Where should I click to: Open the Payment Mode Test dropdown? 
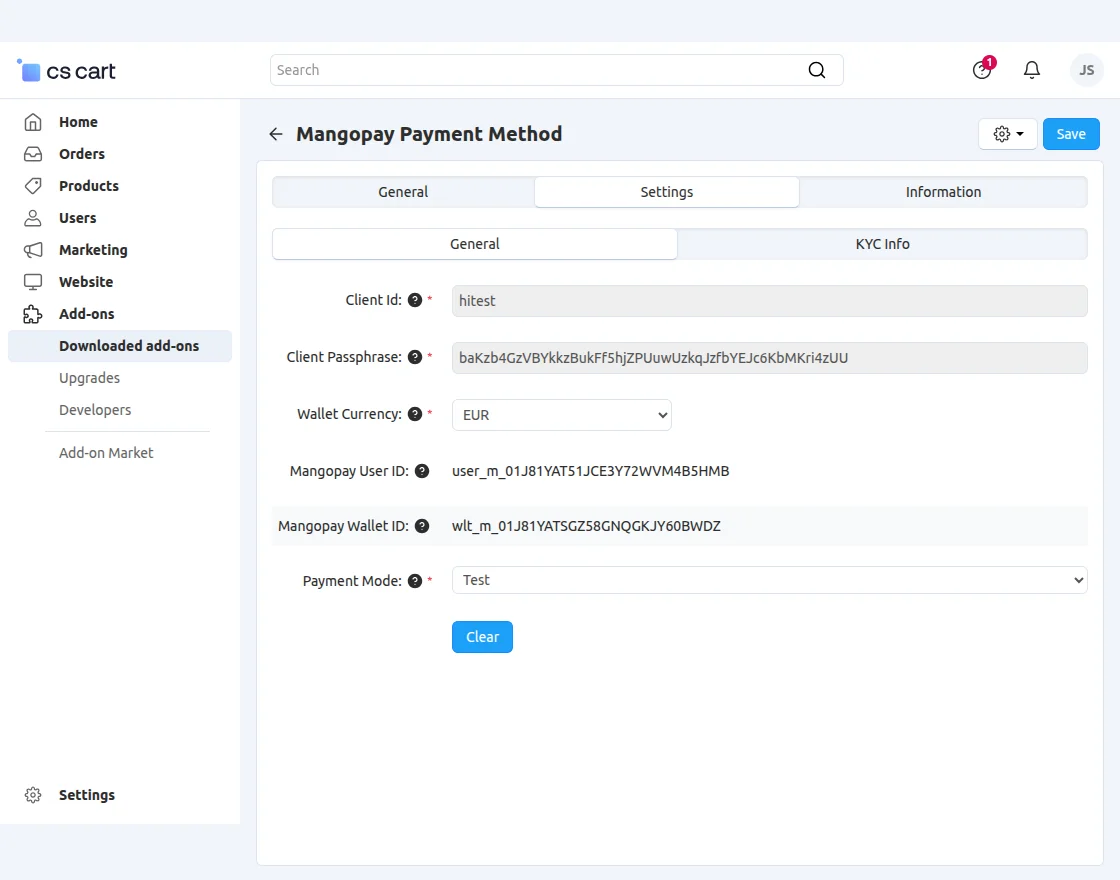769,580
